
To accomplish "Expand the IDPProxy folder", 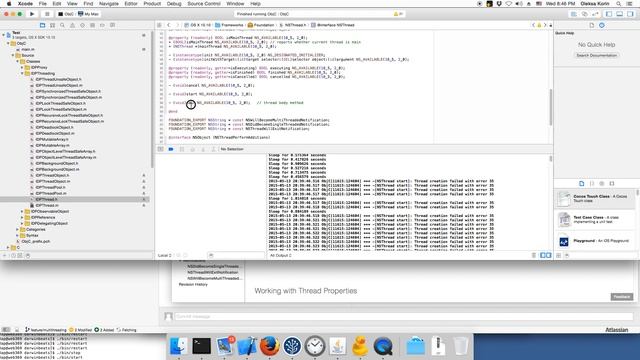I will (x=22, y=67).
